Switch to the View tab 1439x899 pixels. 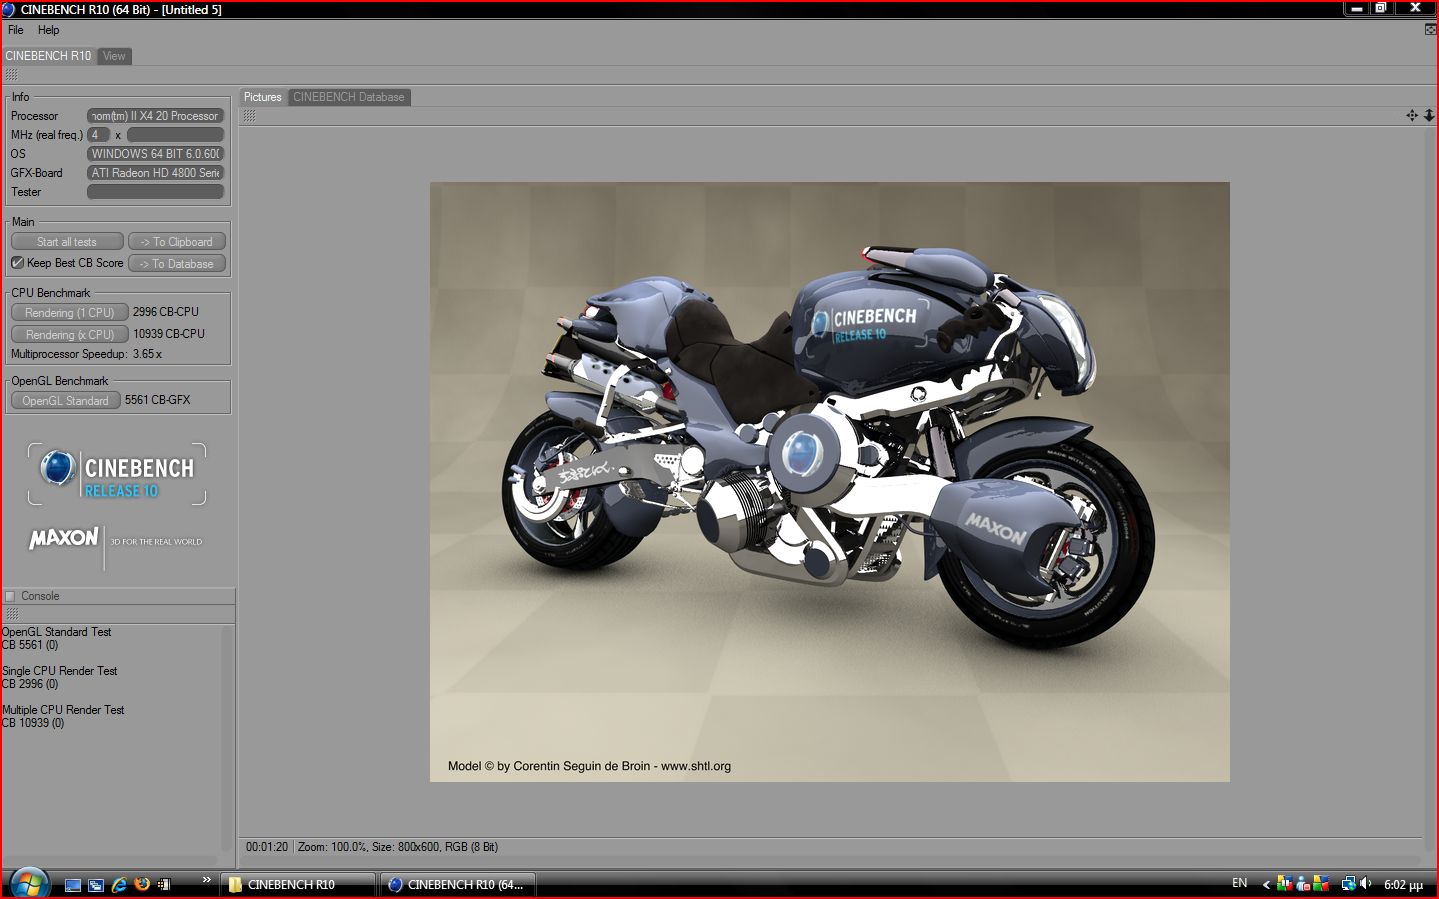pos(114,56)
